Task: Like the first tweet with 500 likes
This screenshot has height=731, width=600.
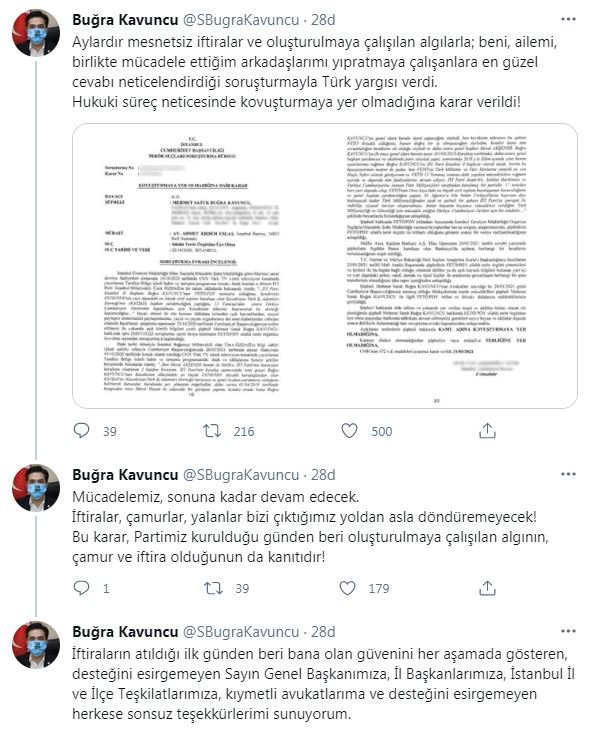Action: coord(349,431)
